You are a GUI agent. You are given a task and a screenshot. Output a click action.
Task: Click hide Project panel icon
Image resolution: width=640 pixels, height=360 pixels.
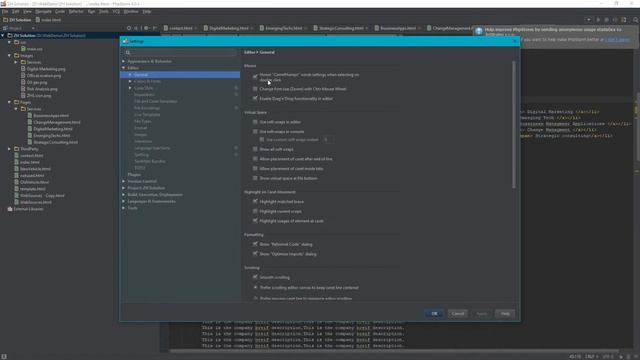[154, 28]
